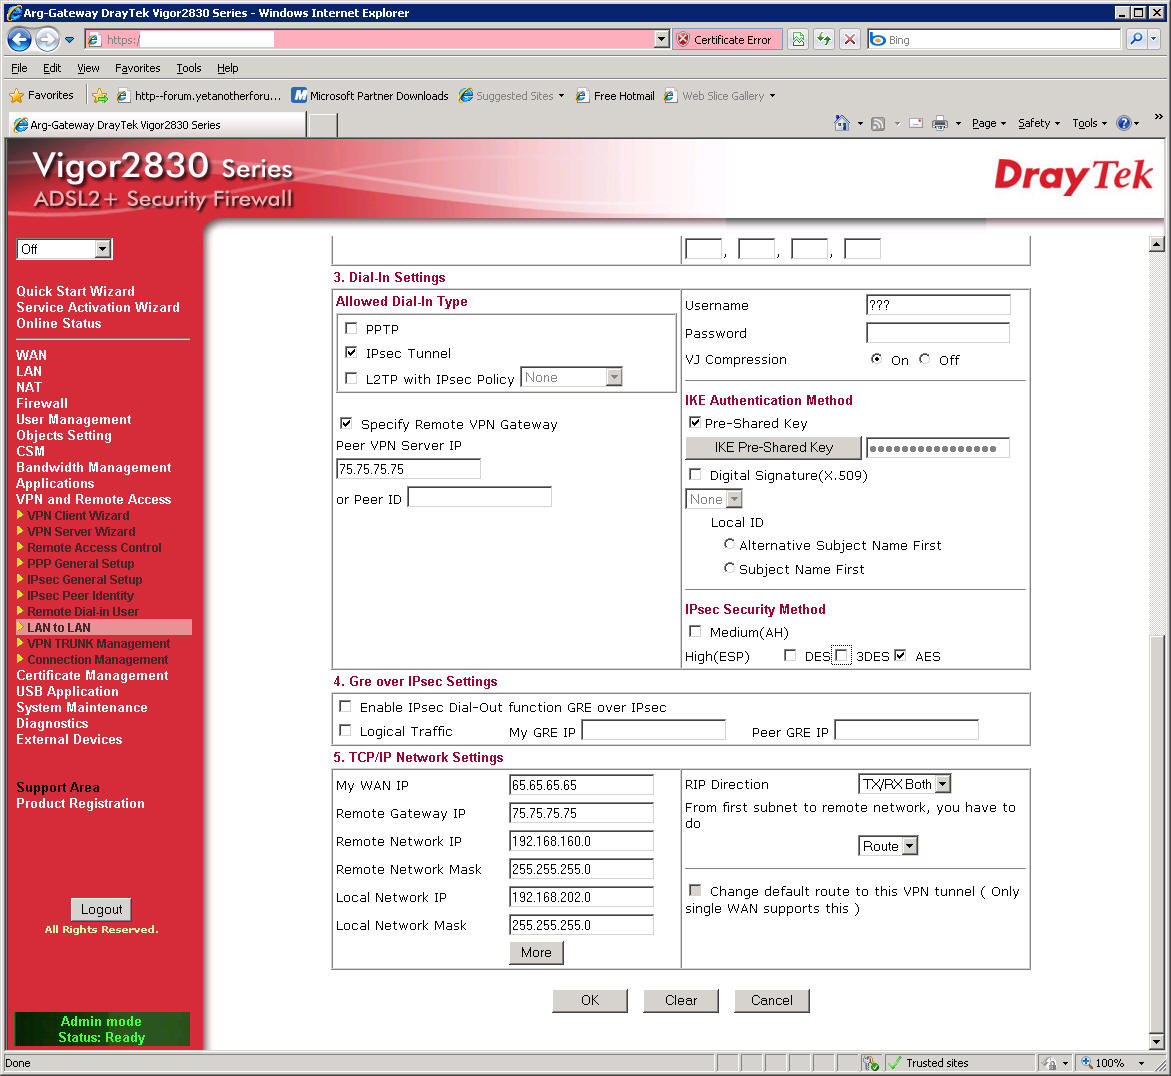The height and width of the screenshot is (1076, 1171).
Task: Click the Clear button
Action: [x=680, y=1000]
